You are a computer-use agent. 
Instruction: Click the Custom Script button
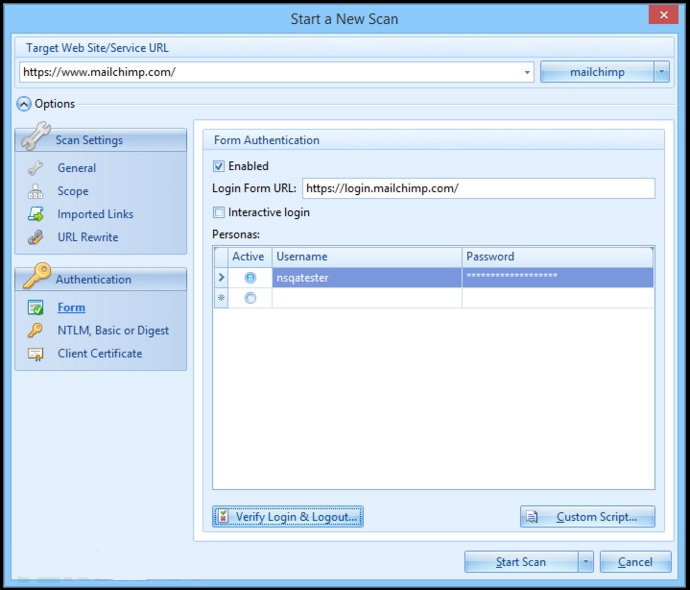click(x=587, y=517)
